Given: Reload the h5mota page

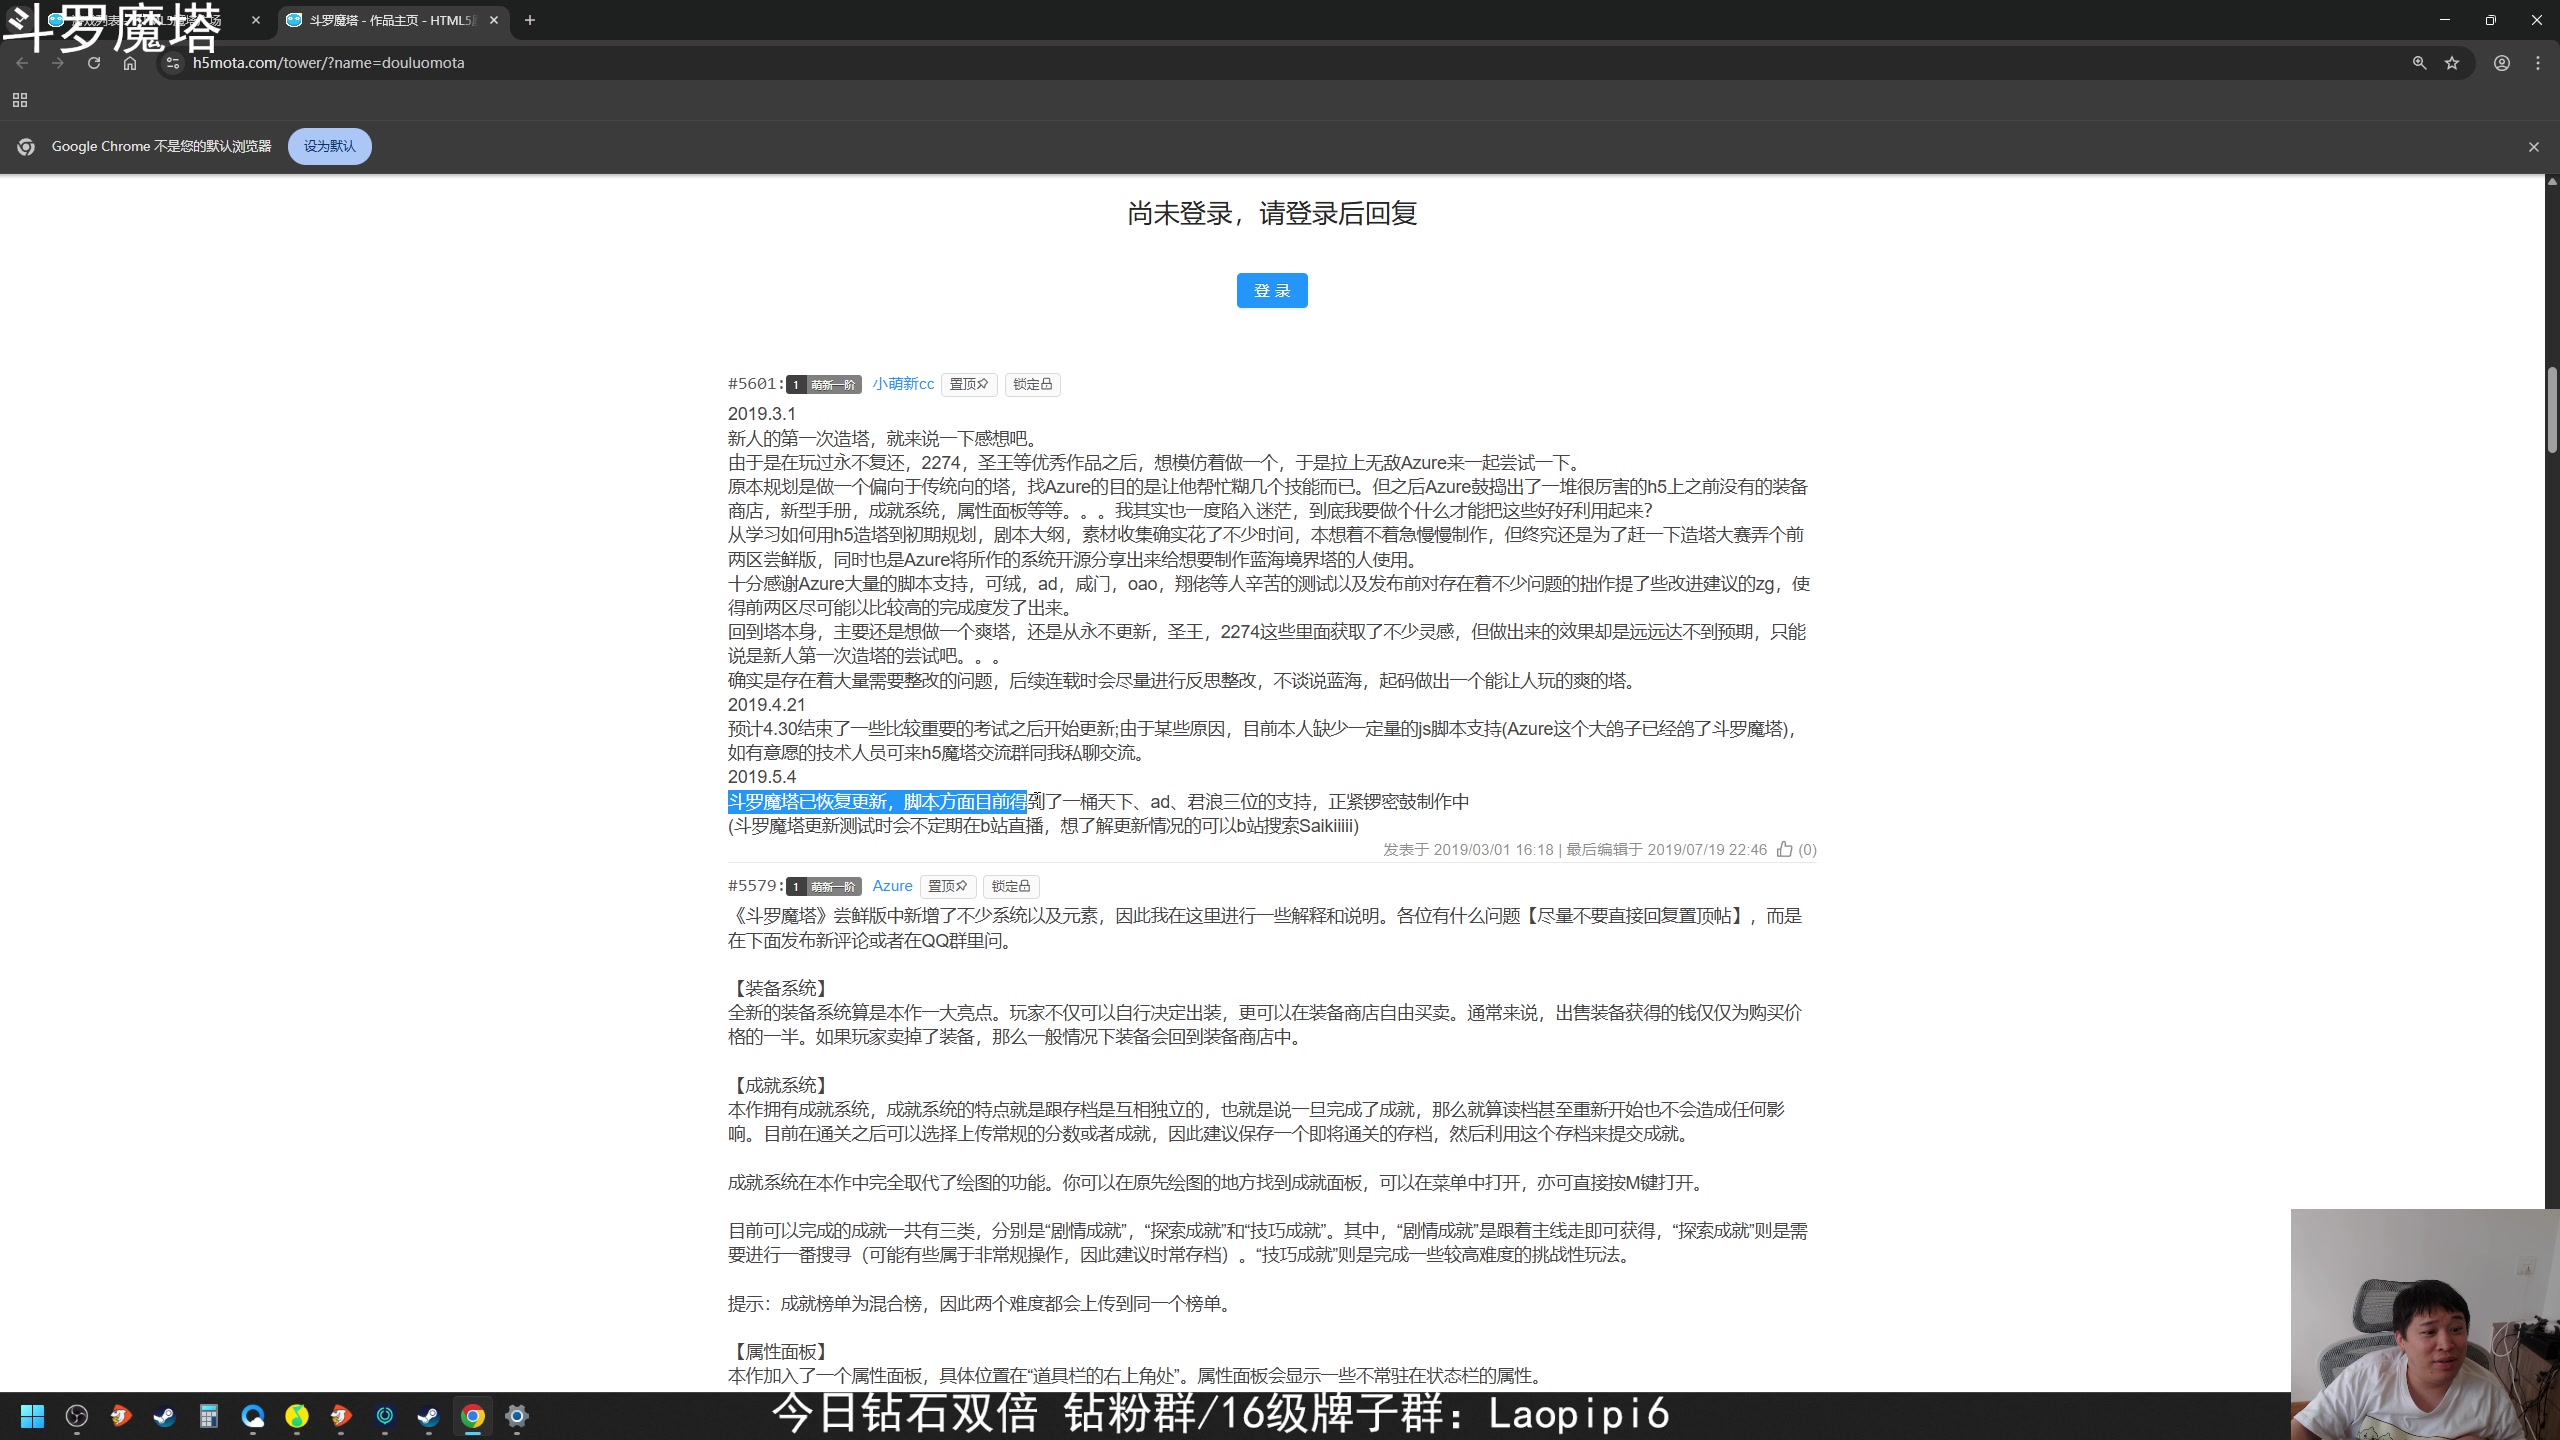Looking at the screenshot, I should (94, 63).
